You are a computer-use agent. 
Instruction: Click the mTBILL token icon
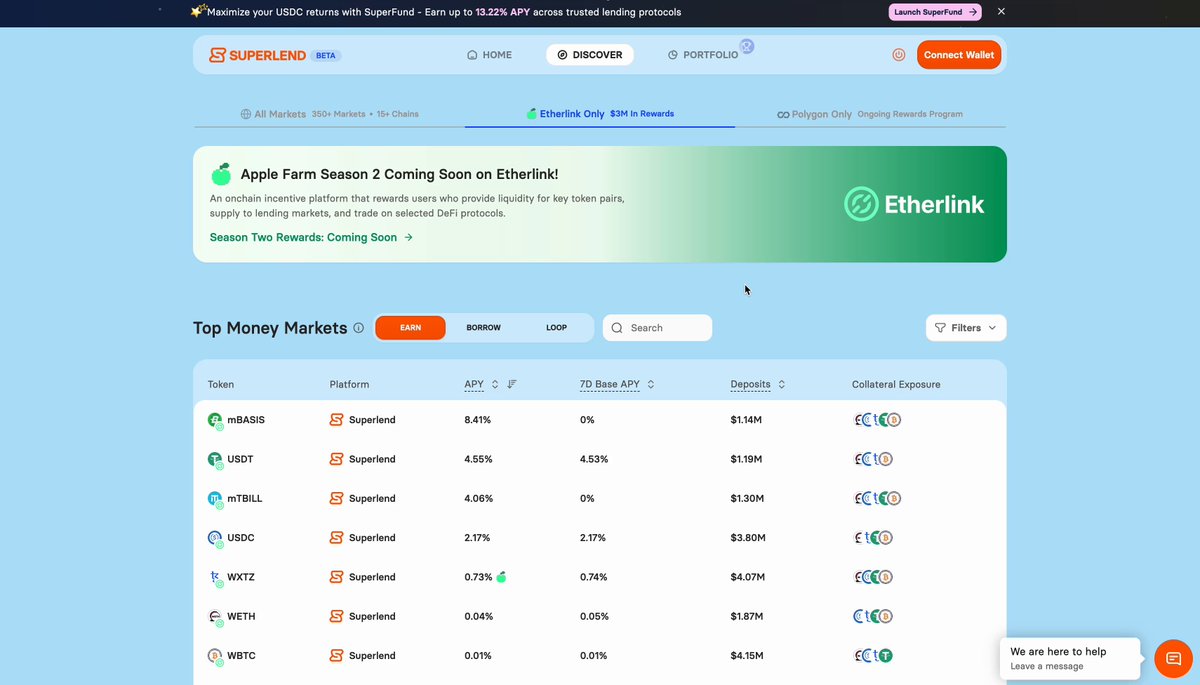coord(215,498)
